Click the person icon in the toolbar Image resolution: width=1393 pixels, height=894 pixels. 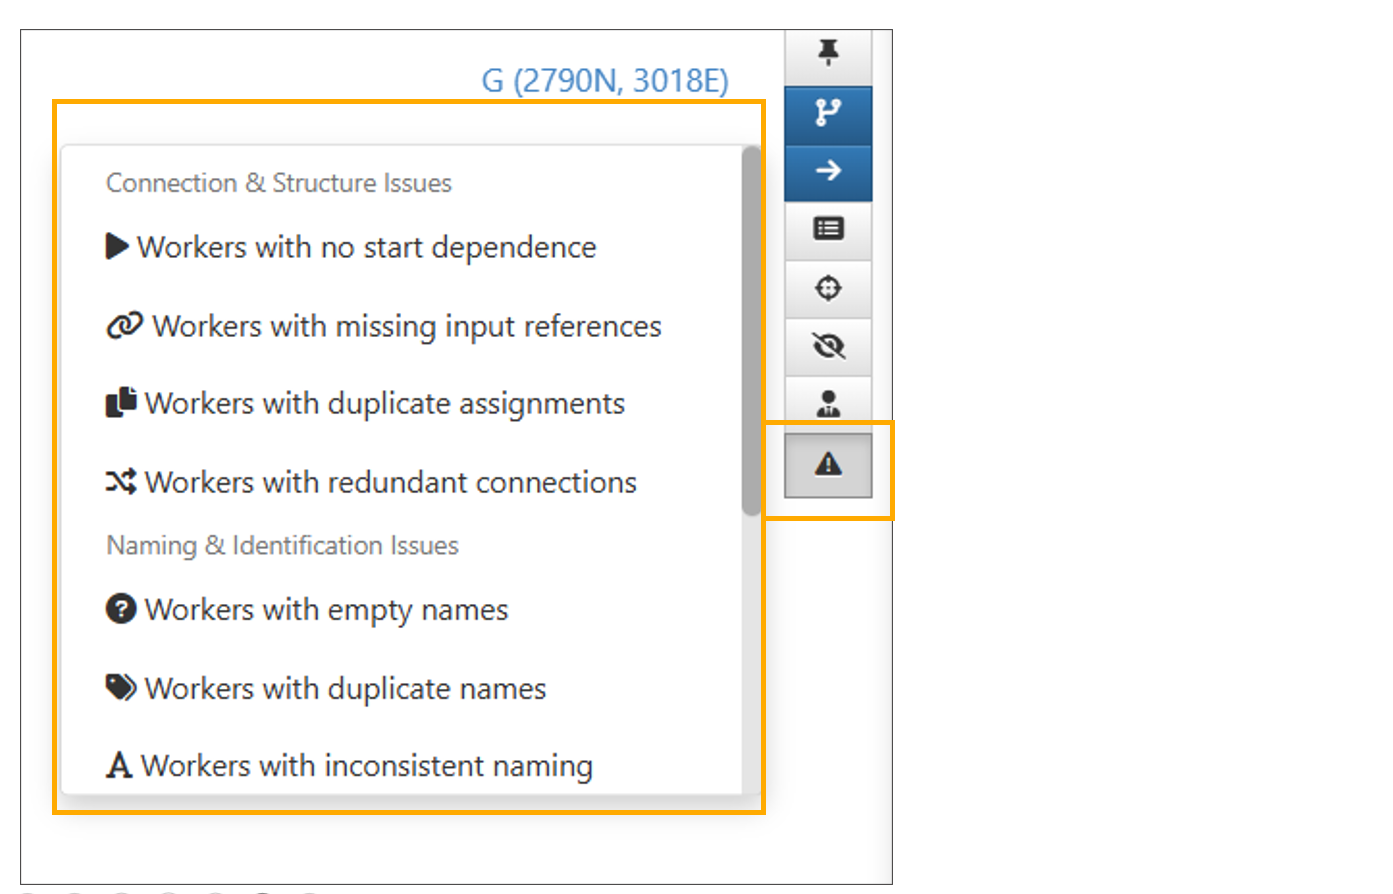(828, 404)
